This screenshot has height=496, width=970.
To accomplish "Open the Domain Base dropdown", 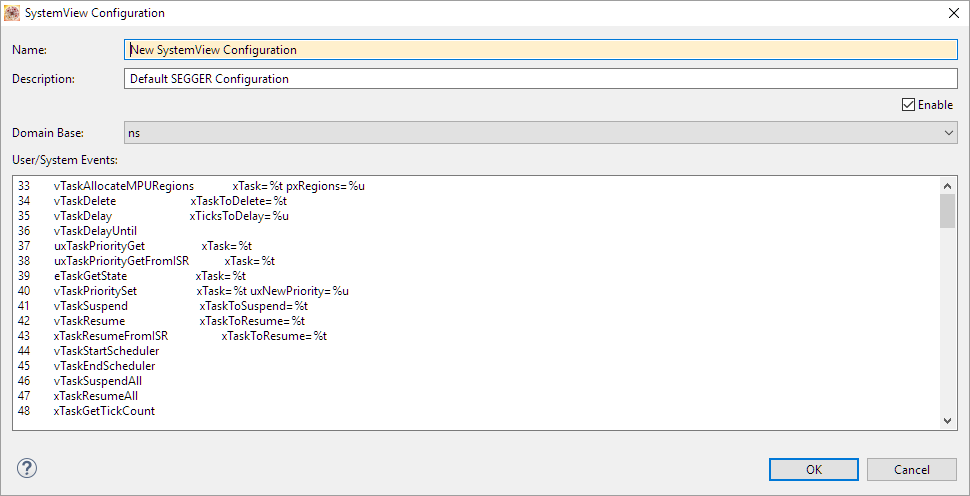I will (x=540, y=132).
